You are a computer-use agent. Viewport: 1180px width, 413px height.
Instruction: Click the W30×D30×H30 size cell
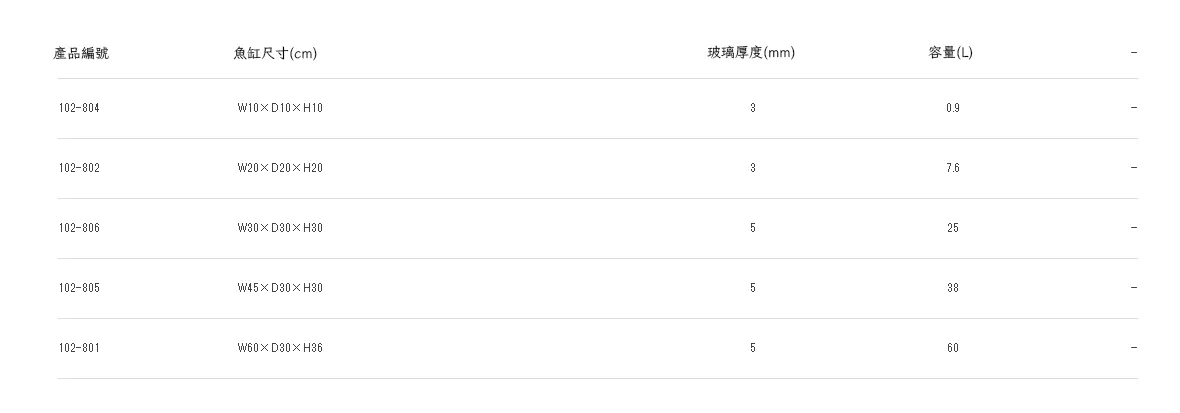(x=280, y=228)
